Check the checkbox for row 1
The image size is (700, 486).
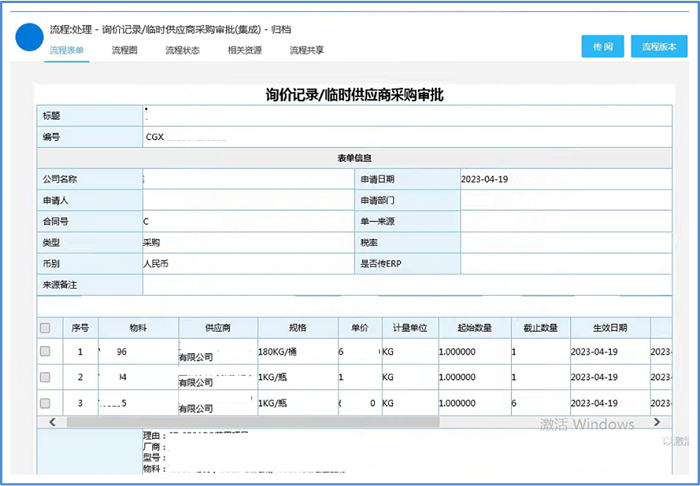45,352
